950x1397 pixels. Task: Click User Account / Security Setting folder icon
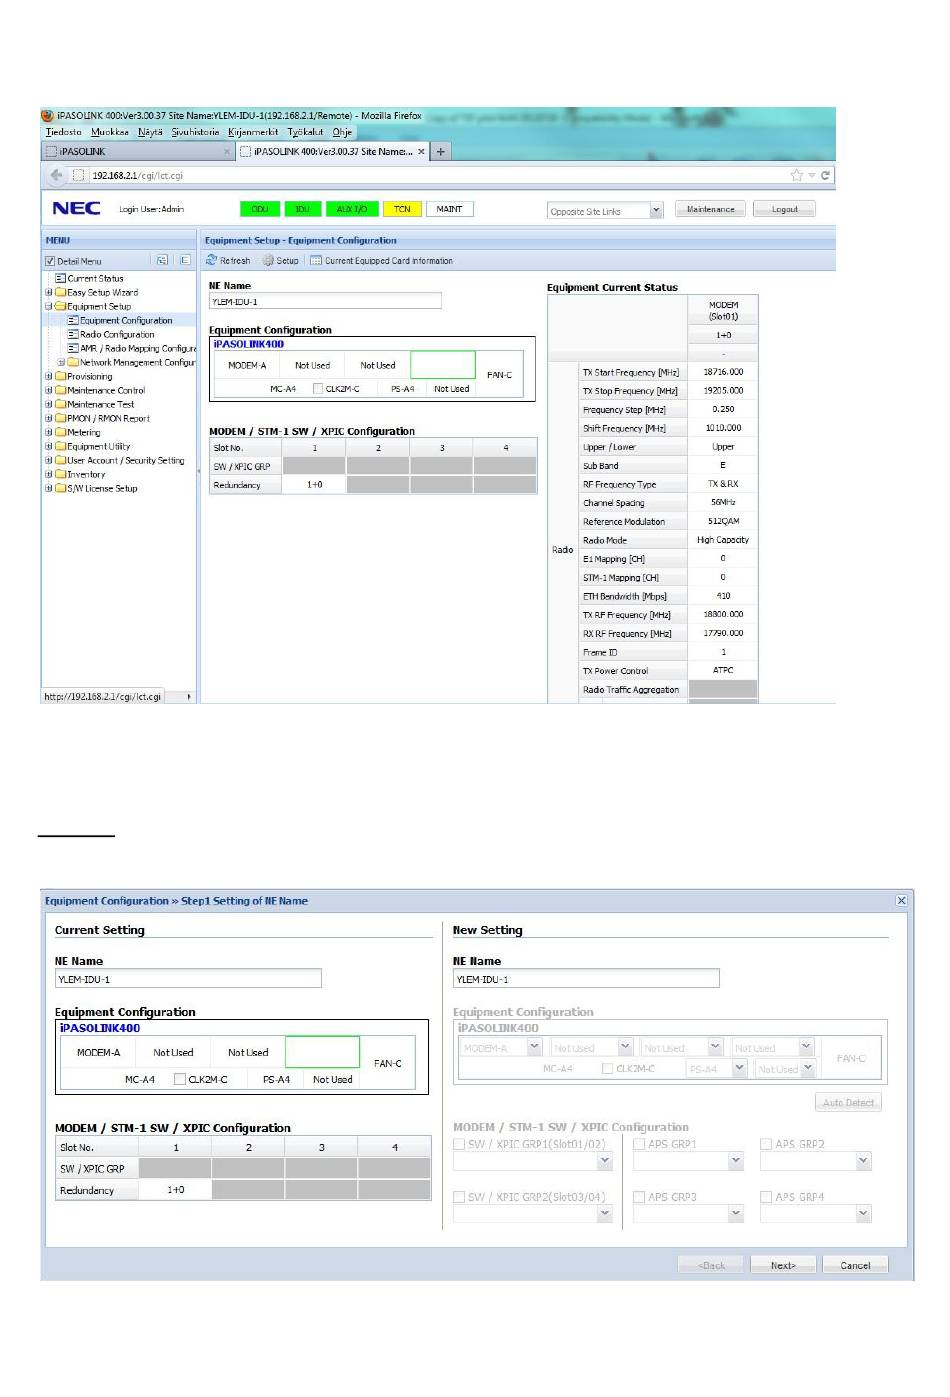pos(60,460)
